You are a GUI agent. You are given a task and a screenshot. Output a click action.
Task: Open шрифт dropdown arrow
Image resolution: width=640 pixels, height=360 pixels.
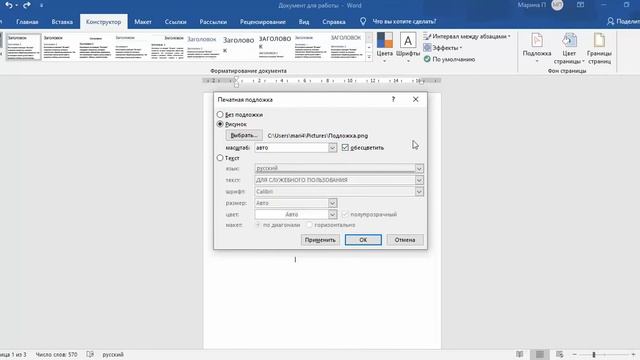419,191
